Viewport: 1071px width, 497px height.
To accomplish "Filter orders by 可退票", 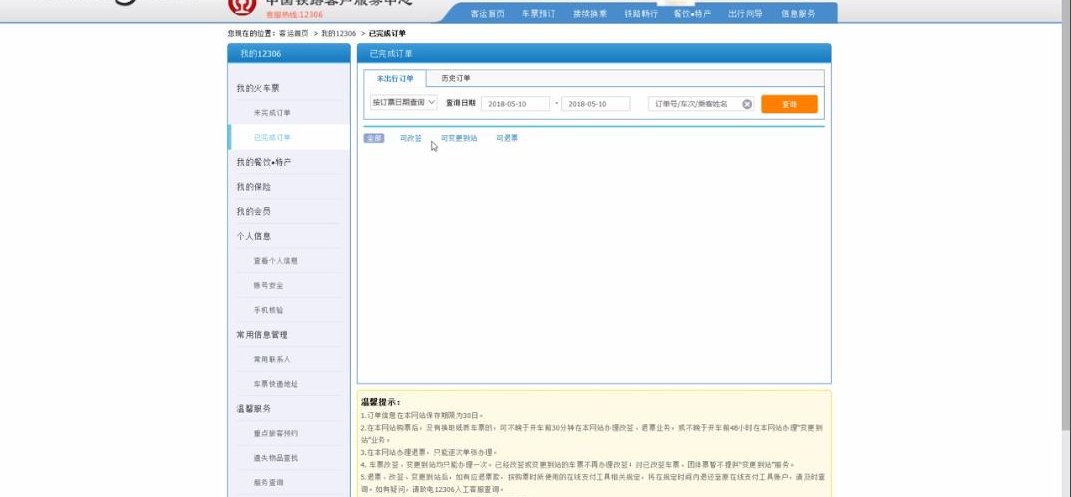I will coord(507,138).
